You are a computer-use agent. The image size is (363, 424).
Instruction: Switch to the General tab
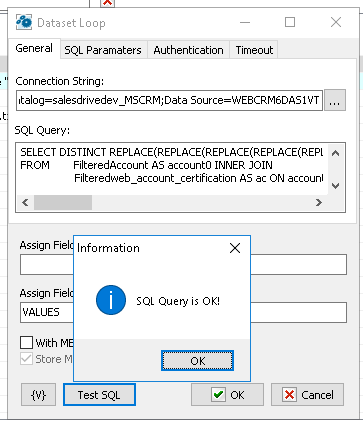34,49
